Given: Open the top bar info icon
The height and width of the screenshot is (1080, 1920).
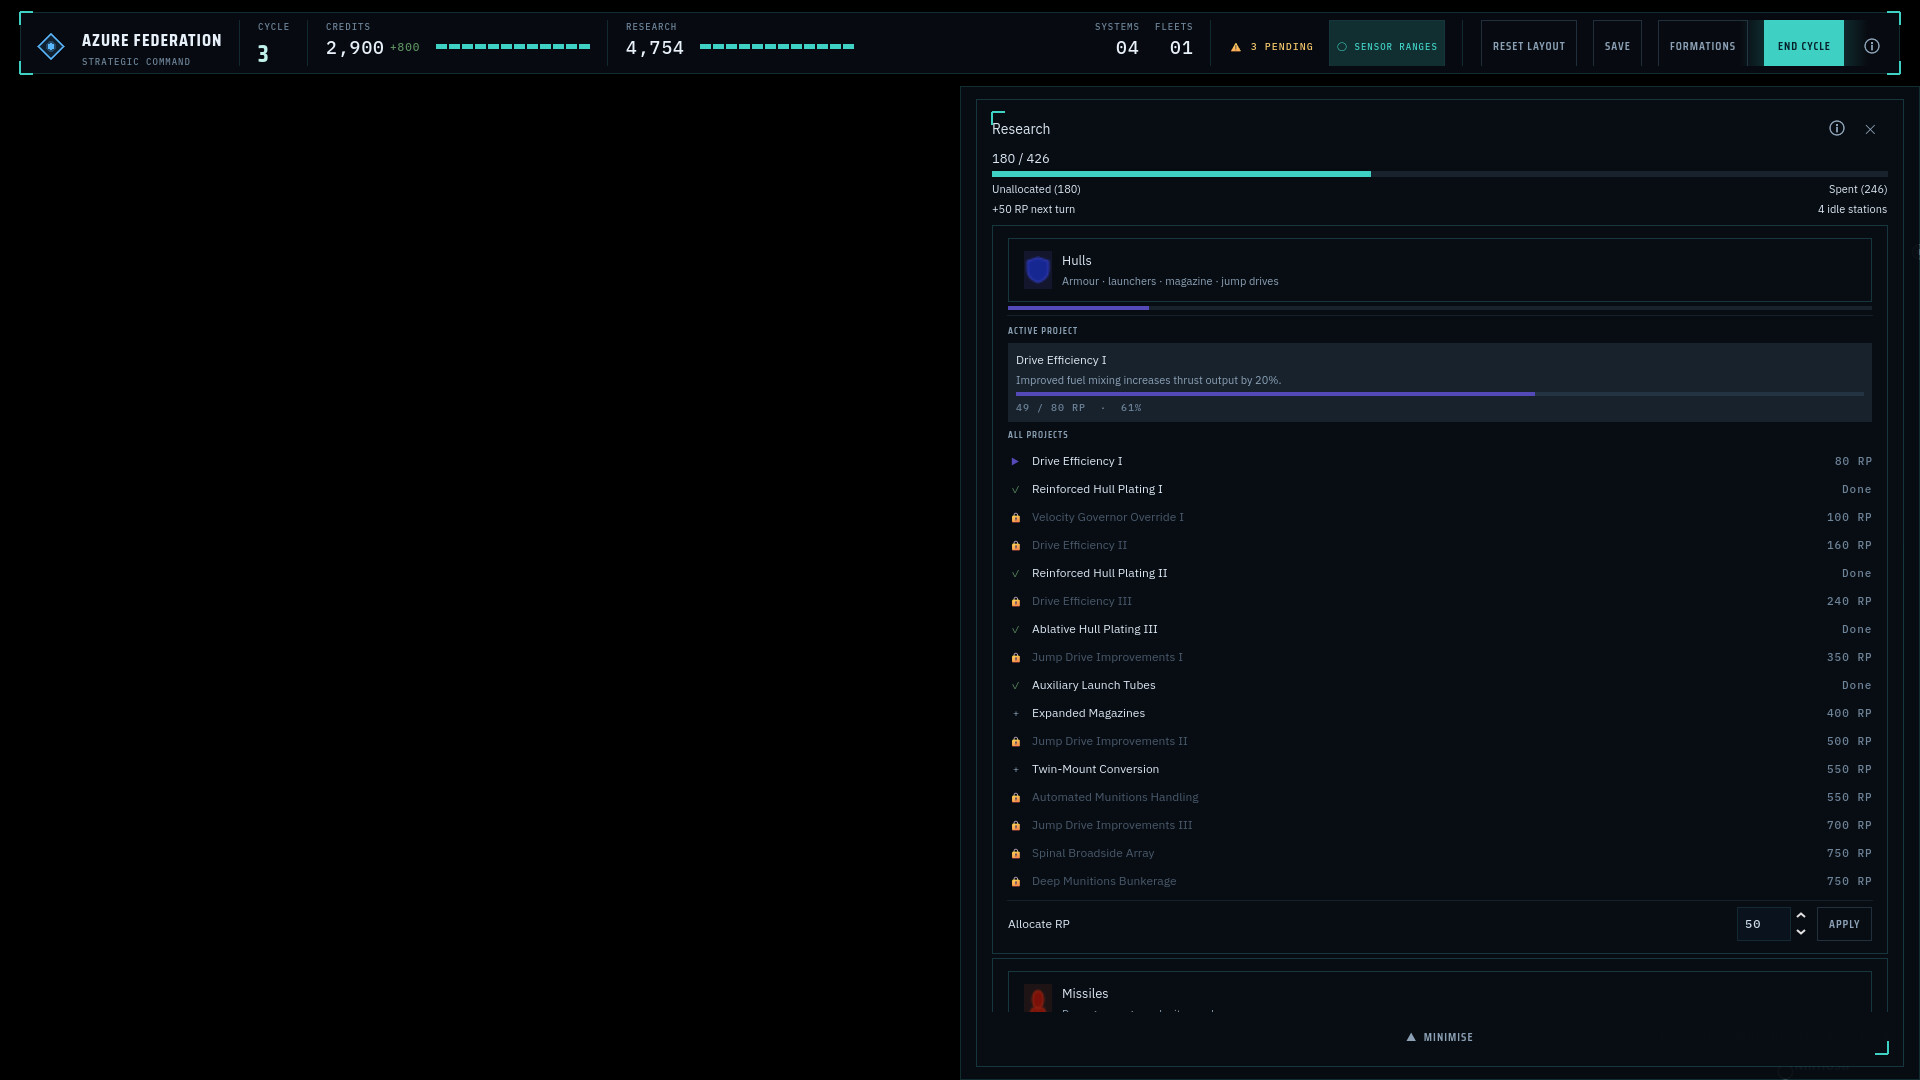Looking at the screenshot, I should pos(1872,46).
